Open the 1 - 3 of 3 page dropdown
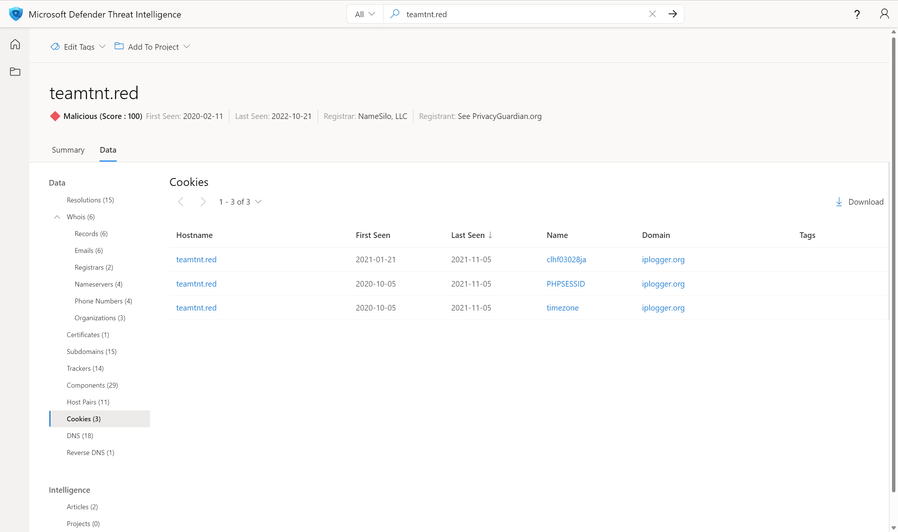The image size is (898, 532). pyautogui.click(x=241, y=202)
